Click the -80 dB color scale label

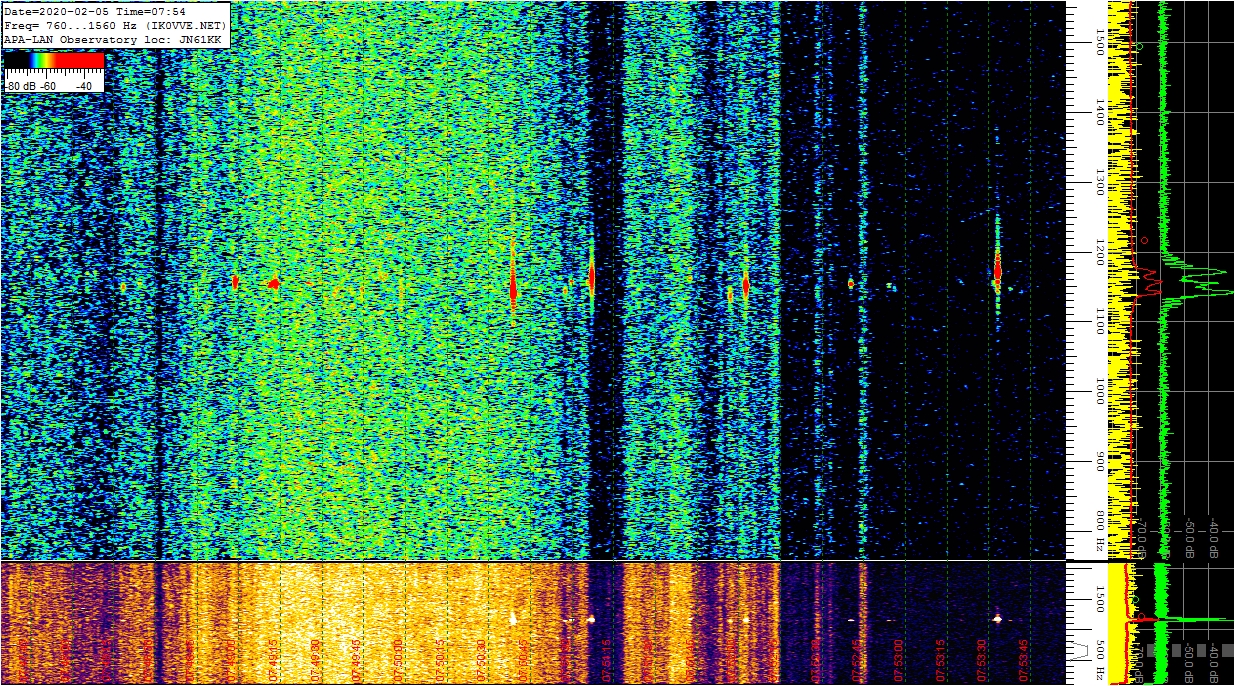pyautogui.click(x=19, y=86)
